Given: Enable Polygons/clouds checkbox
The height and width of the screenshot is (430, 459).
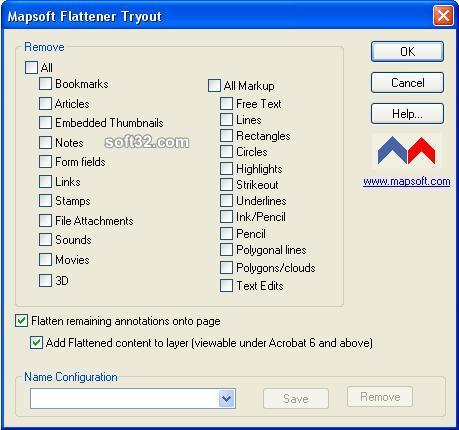Looking at the screenshot, I should (226, 267).
